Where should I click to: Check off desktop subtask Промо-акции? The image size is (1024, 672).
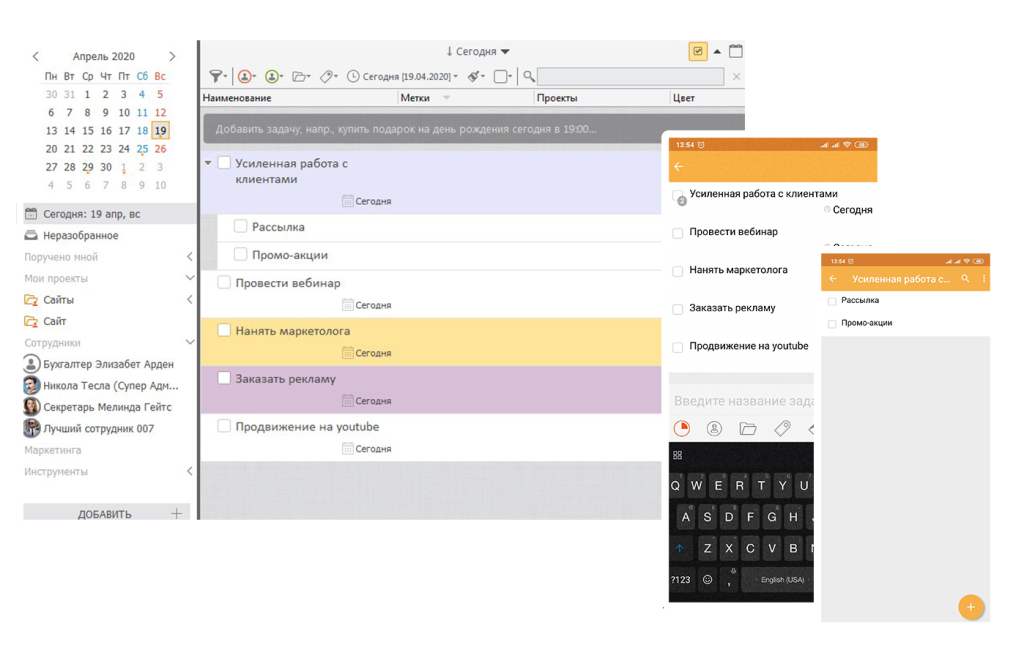[x=240, y=254]
